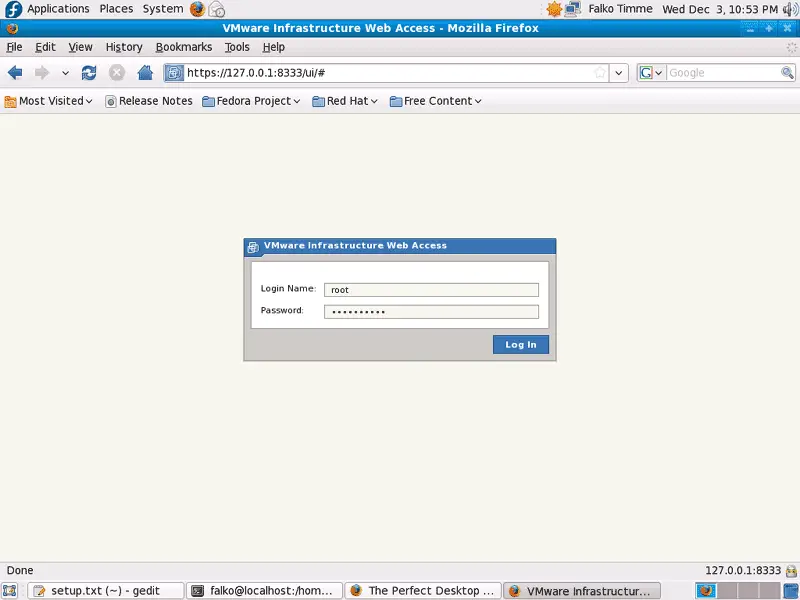Open the back/forward history dropdown arrow
The width and height of the screenshot is (800, 600).
pos(65,73)
